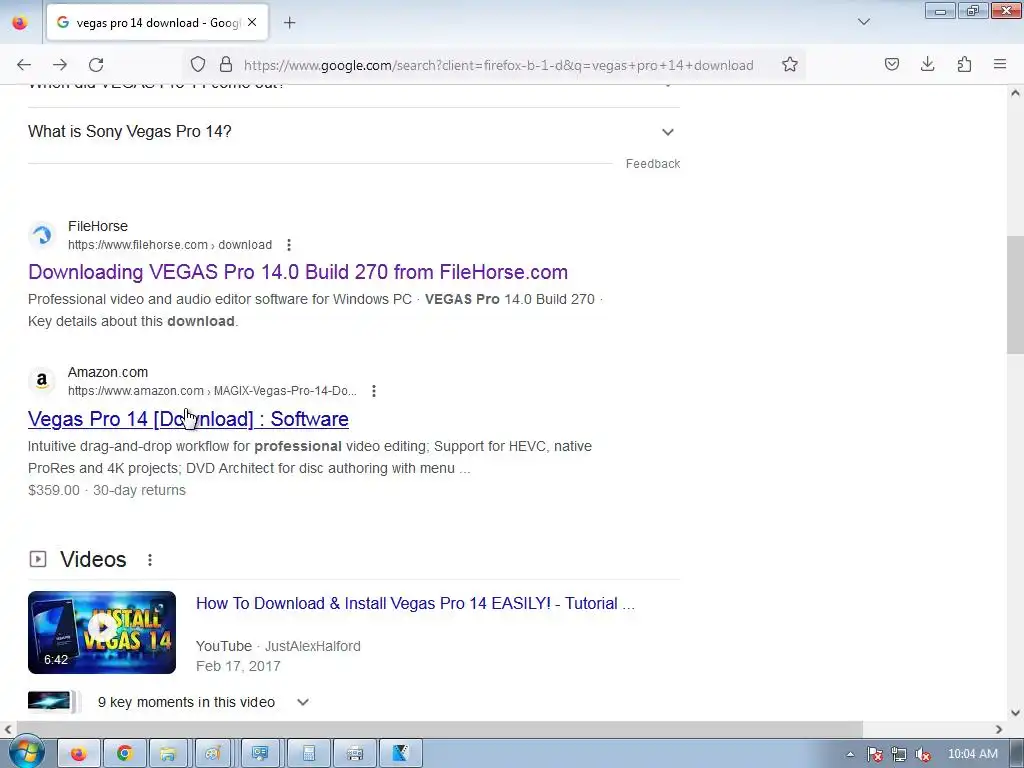Image resolution: width=1024 pixels, height=768 pixels.
Task: Click the network tray icon
Action: point(899,754)
